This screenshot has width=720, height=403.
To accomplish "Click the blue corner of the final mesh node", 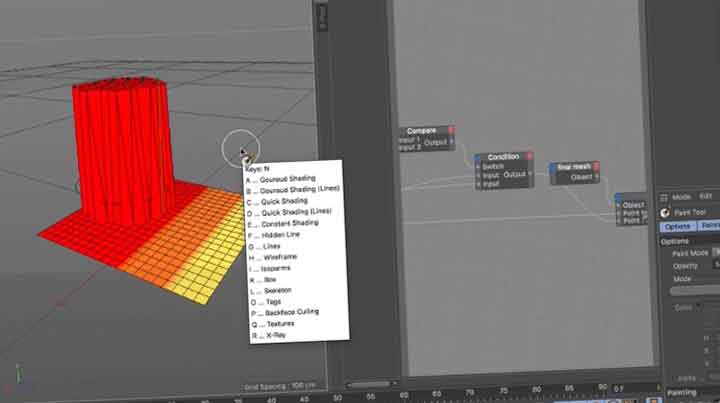I will coord(554,167).
